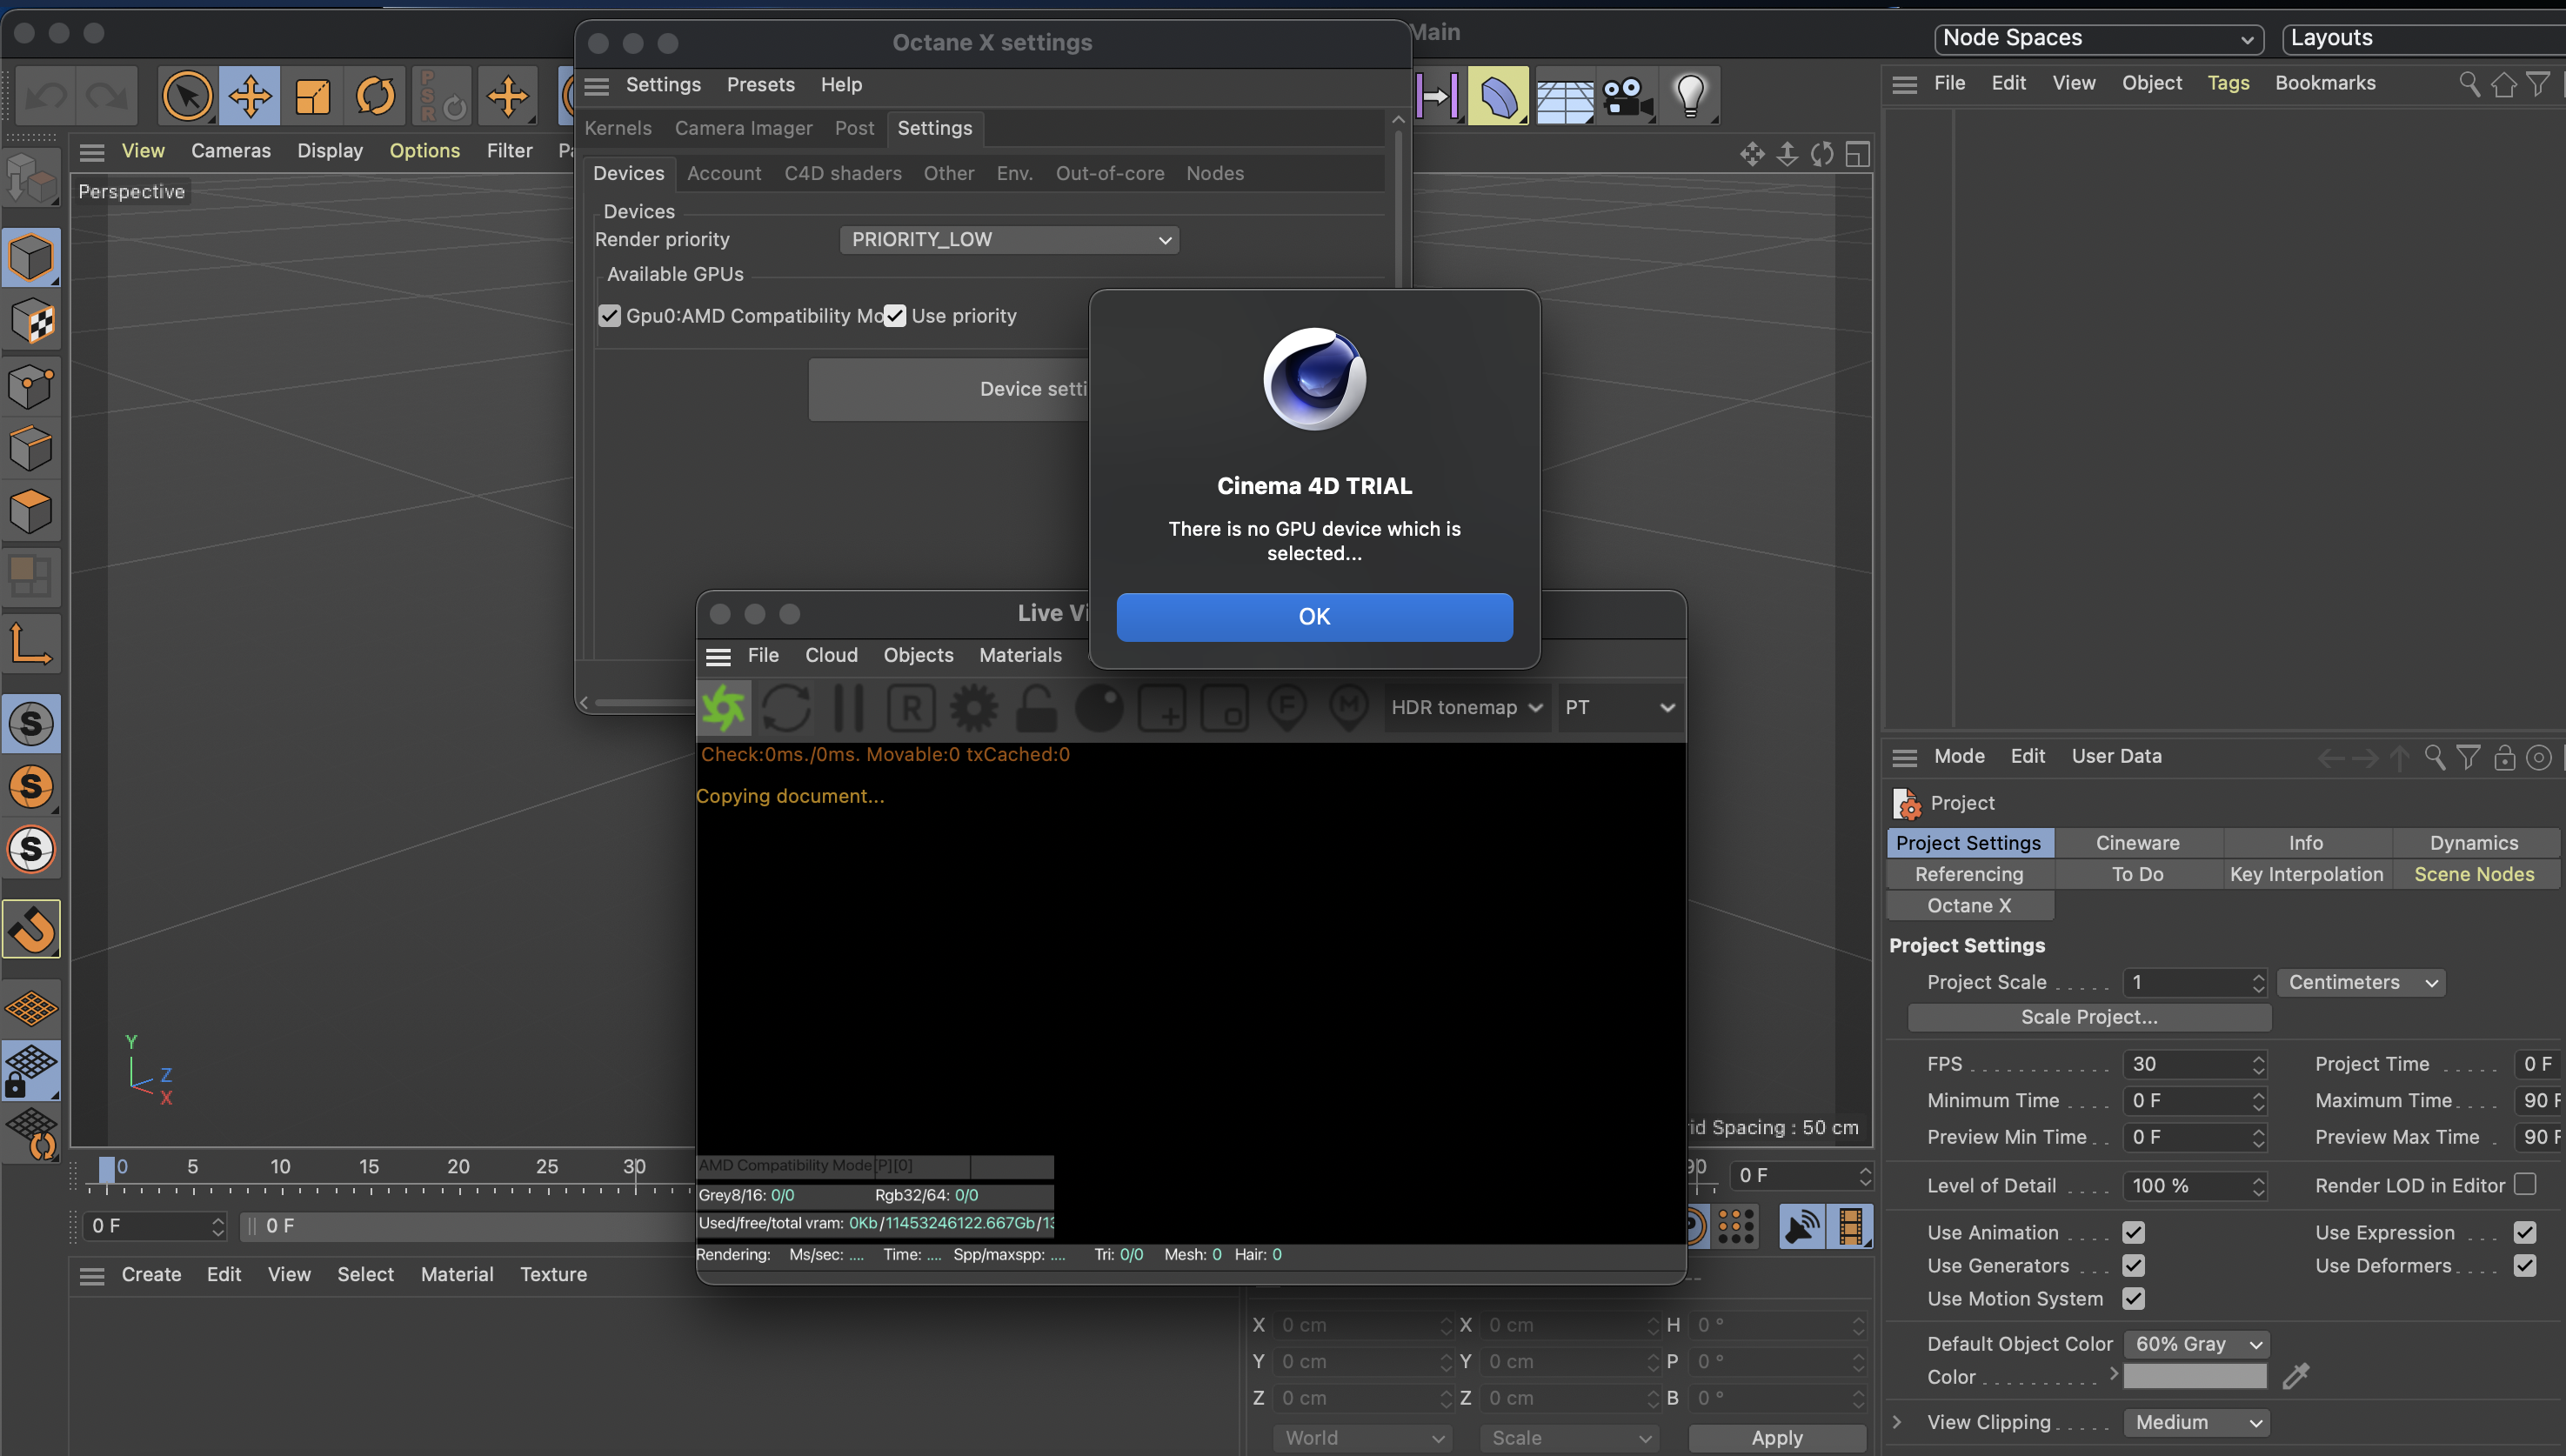
Task: Select the Live Selection arrow tool
Action: (187, 97)
